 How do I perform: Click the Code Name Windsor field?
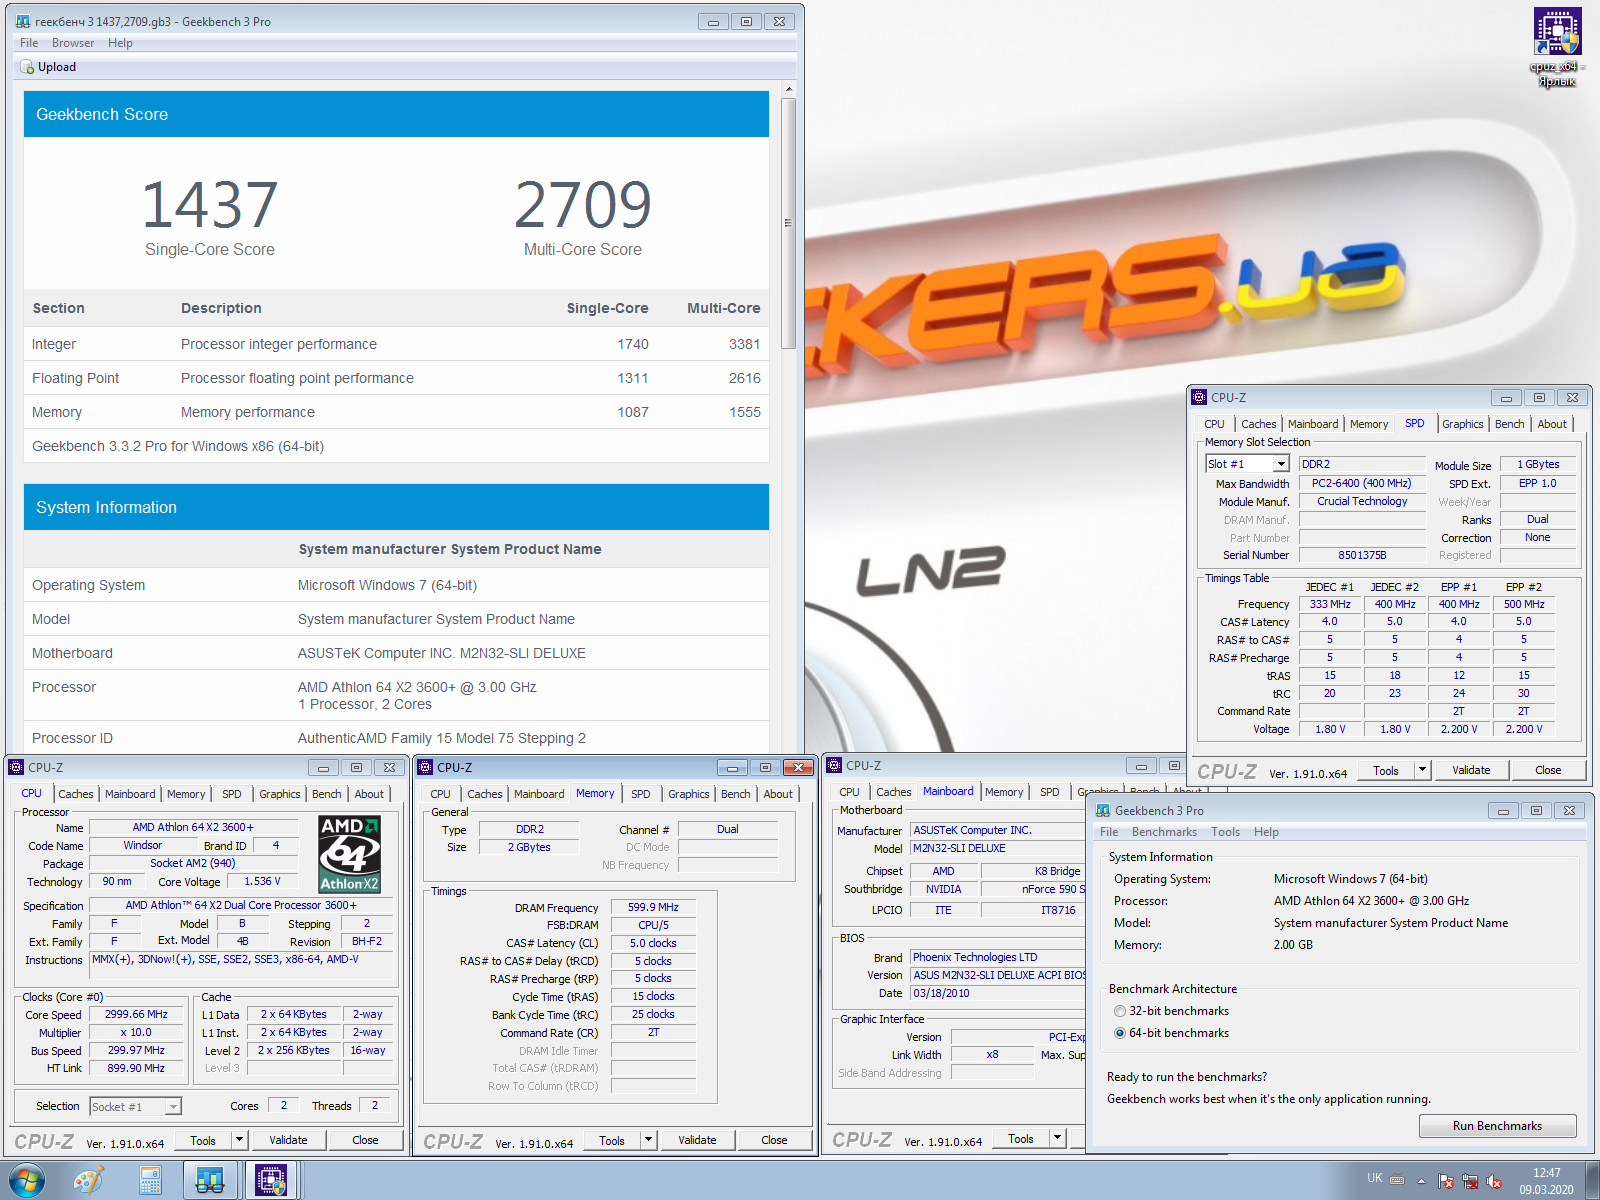(143, 846)
